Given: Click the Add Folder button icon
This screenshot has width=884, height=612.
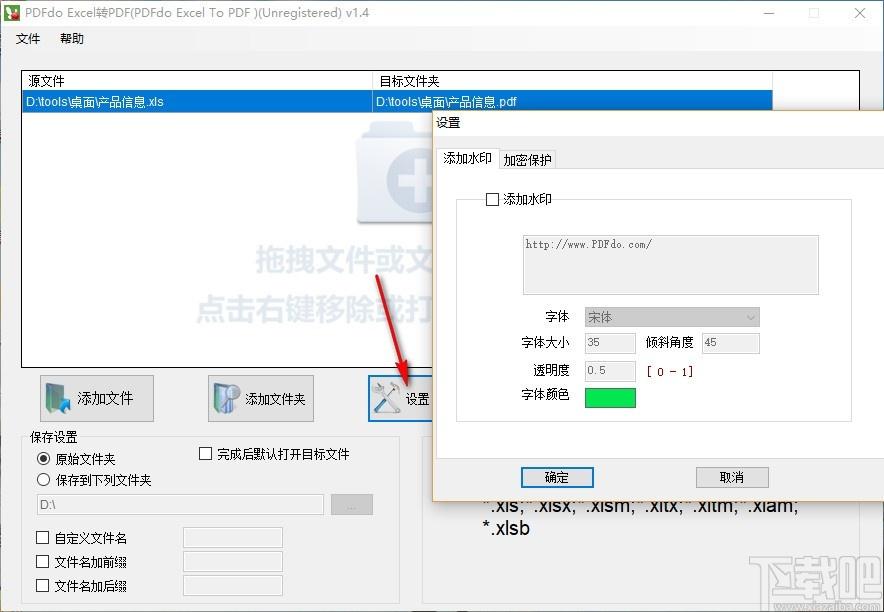Looking at the screenshot, I should tap(226, 398).
